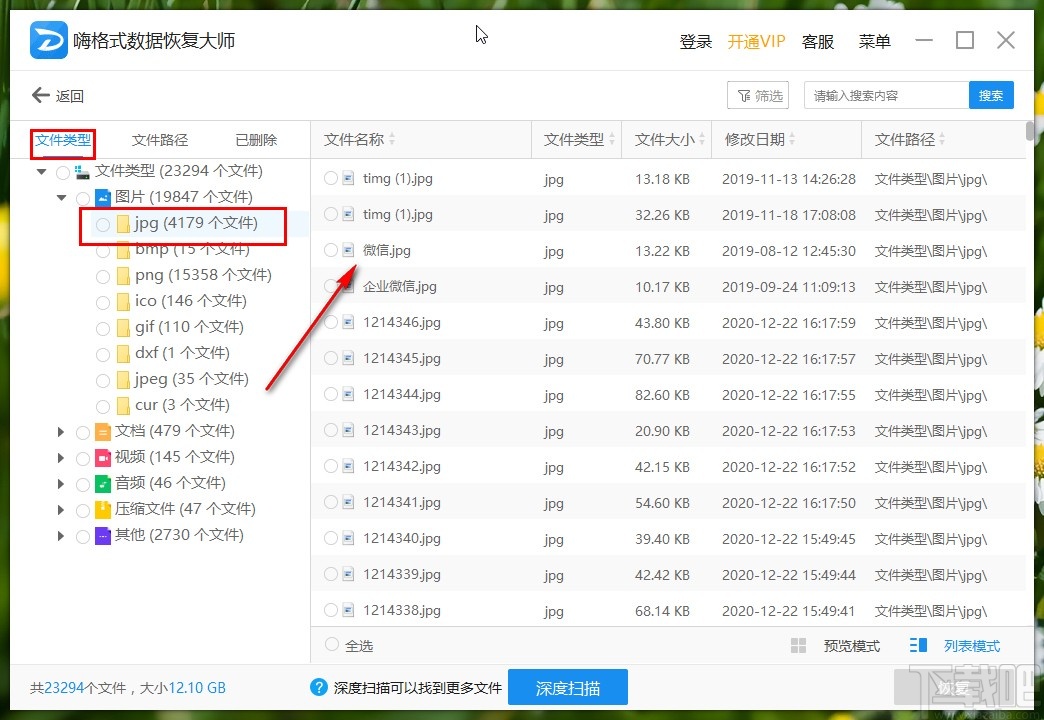Collapse the 图片 tree node
This screenshot has width=1044, height=720.
61,198
